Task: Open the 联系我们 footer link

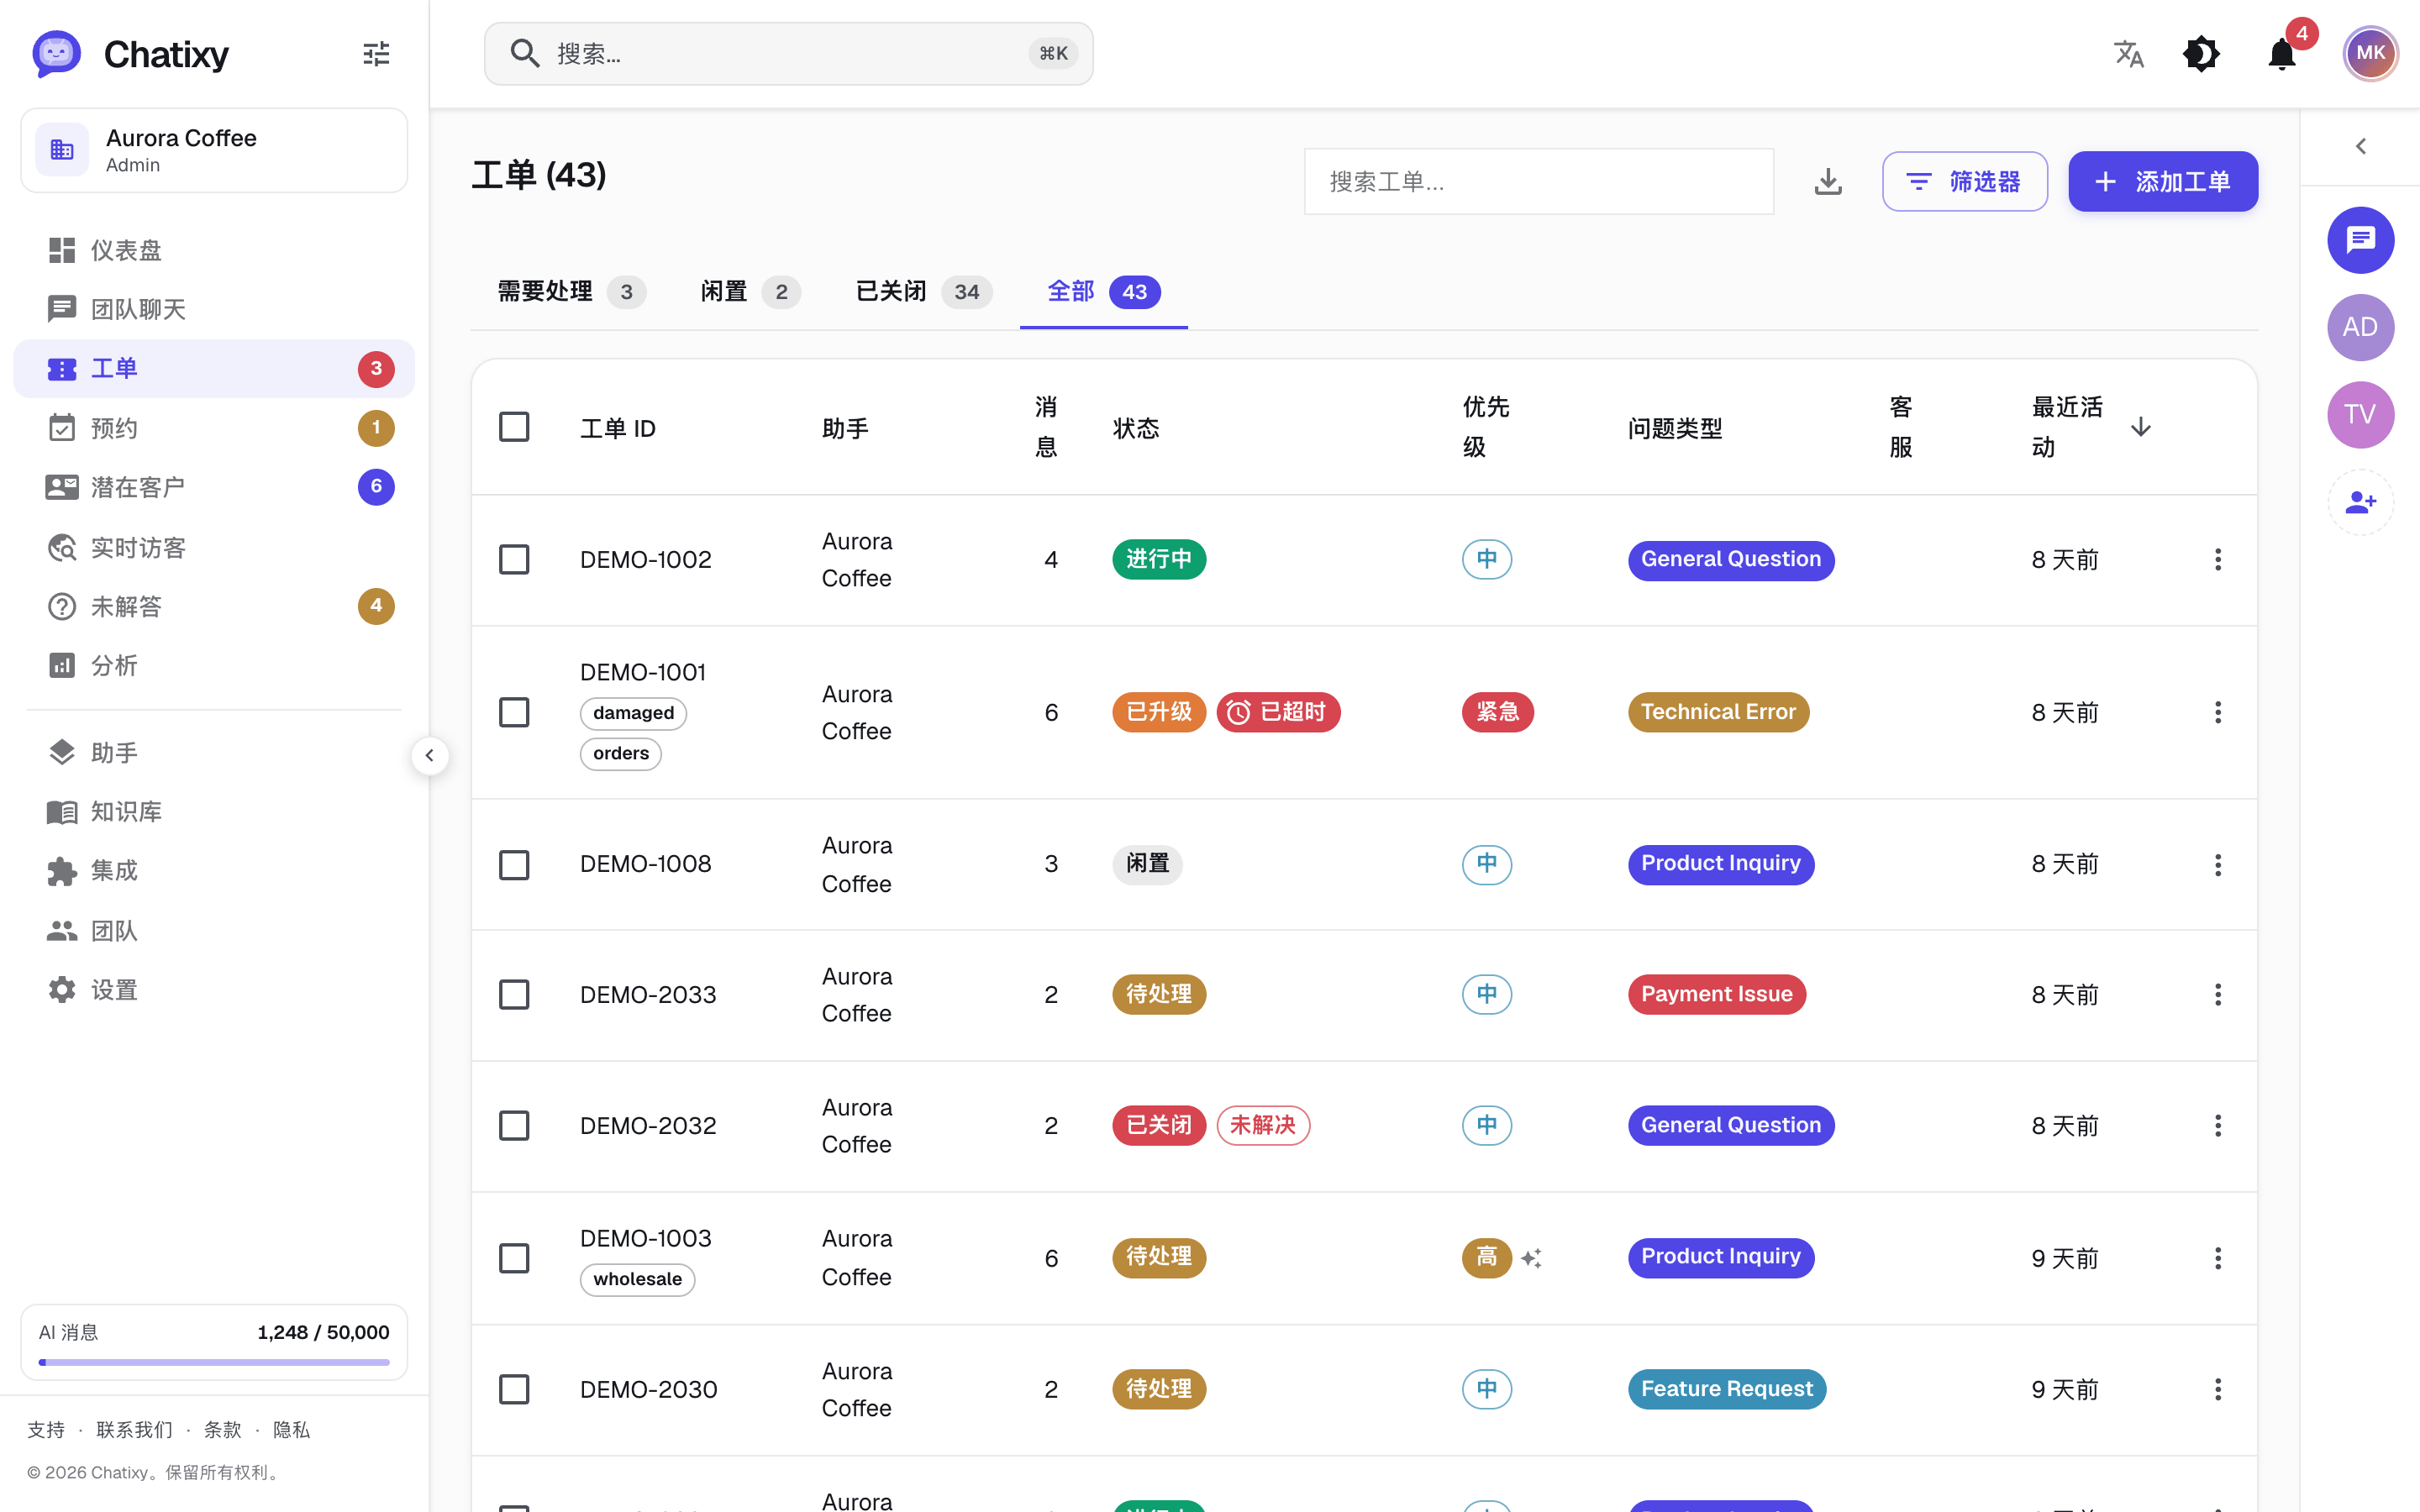Action: [134, 1430]
